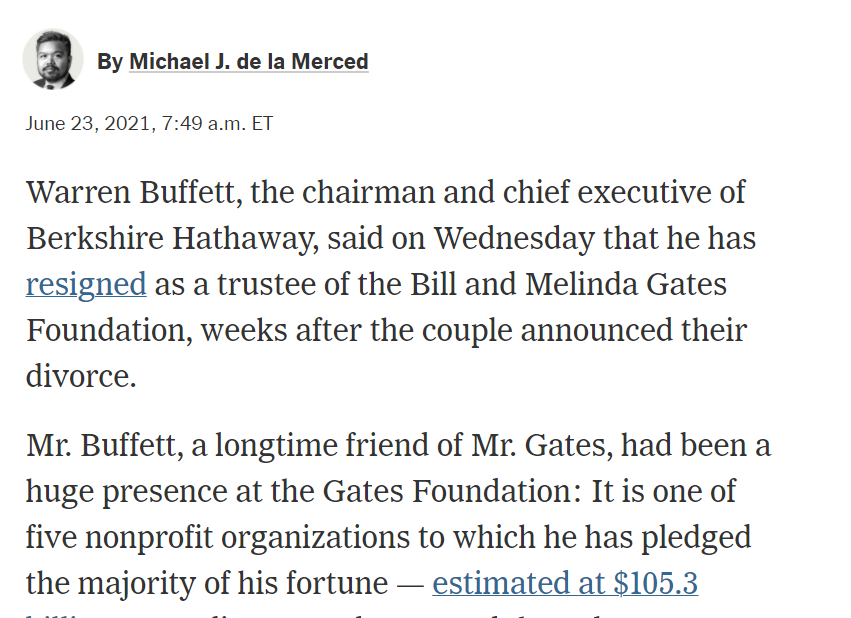Viewport: 851px width, 618px height.
Task: Click the "By" byline label
Action: pos(109,62)
